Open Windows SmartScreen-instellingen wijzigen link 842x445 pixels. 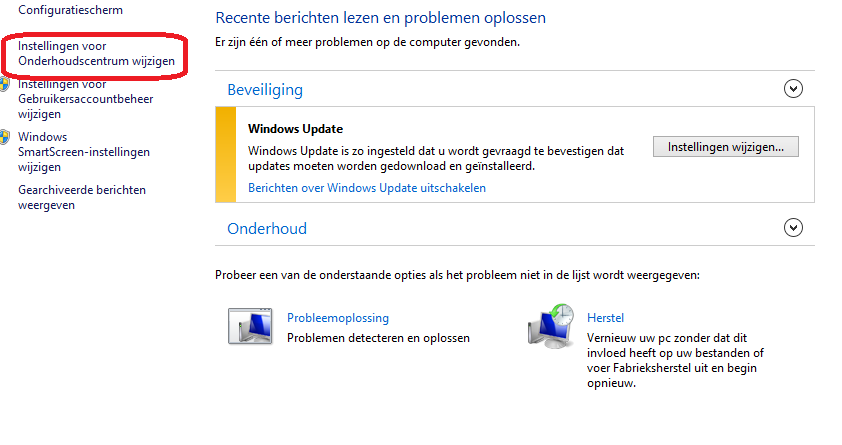click(84, 152)
